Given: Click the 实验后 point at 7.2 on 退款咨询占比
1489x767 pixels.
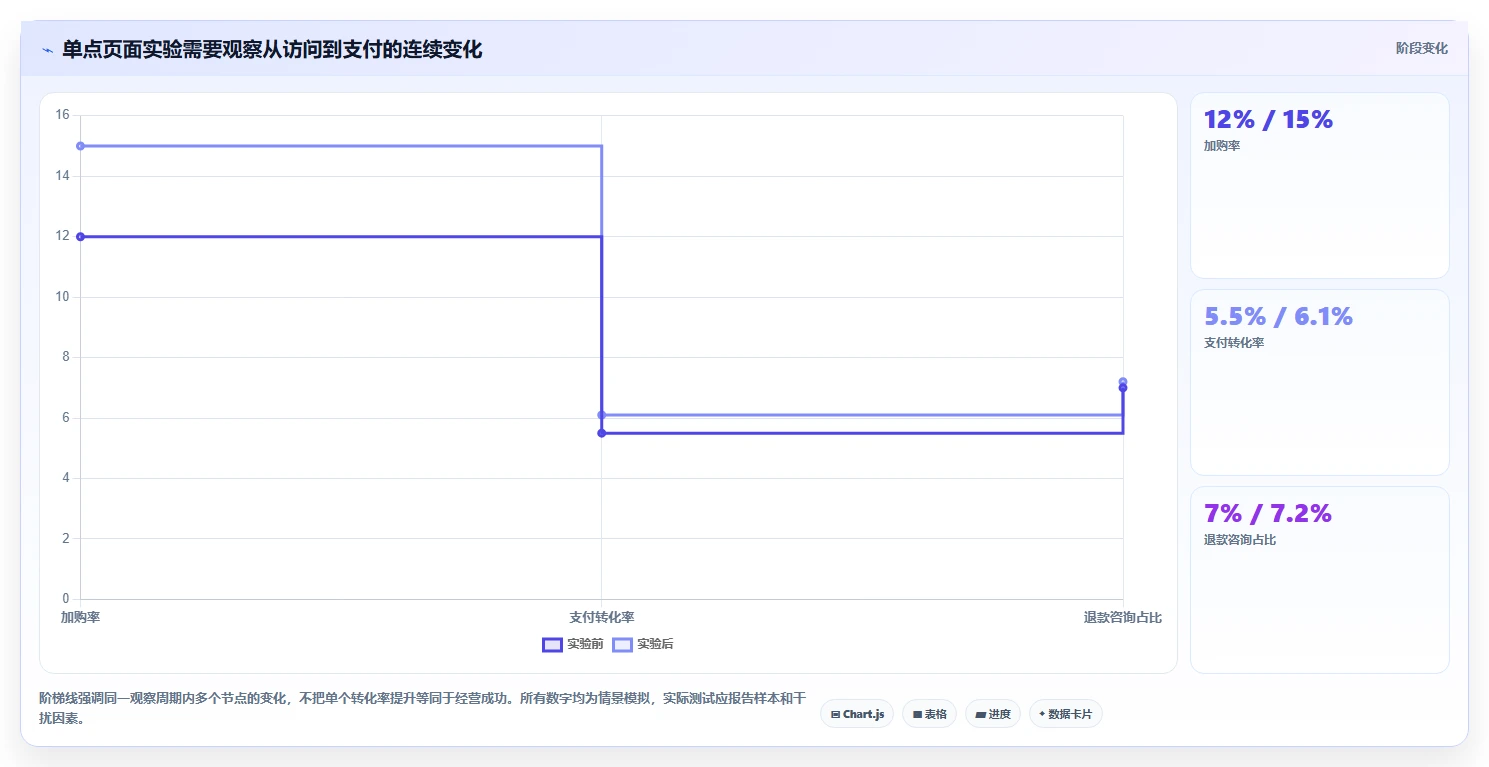Looking at the screenshot, I should pyautogui.click(x=1122, y=381).
